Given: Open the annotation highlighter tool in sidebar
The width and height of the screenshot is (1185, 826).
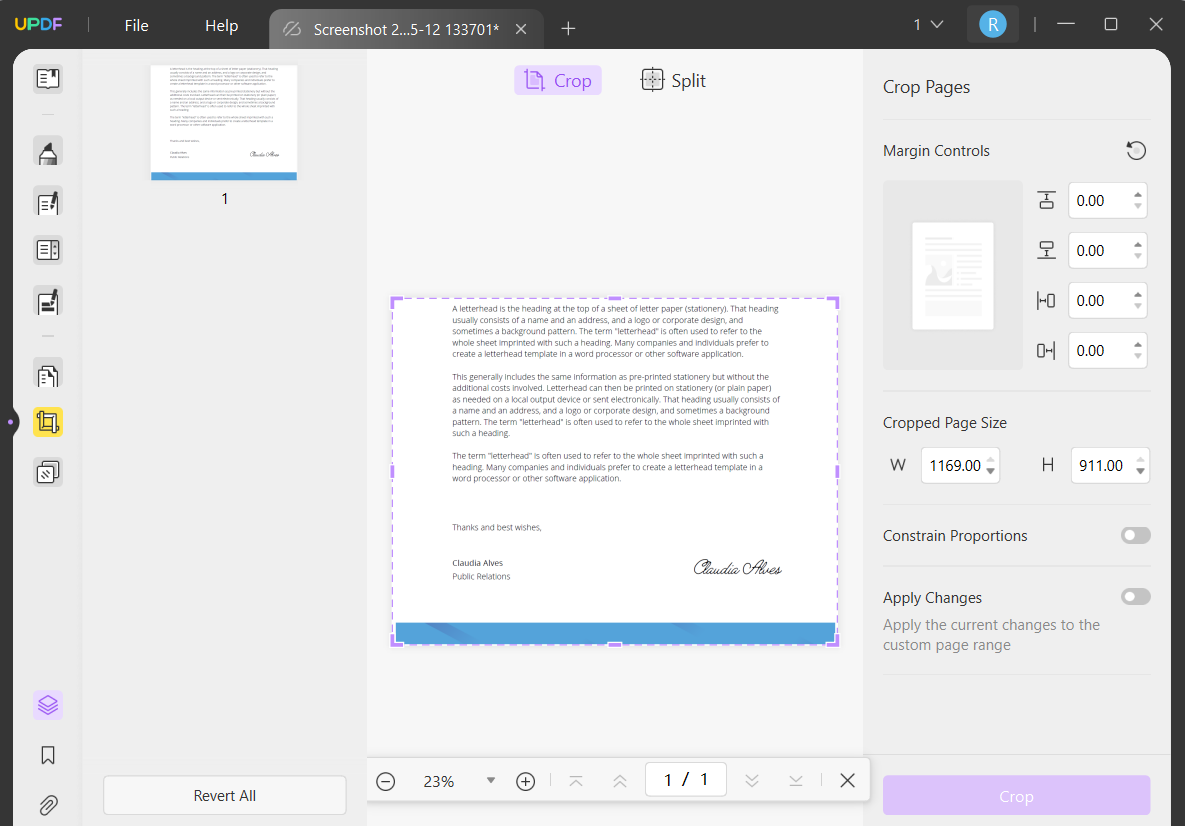Looking at the screenshot, I should [x=47, y=151].
